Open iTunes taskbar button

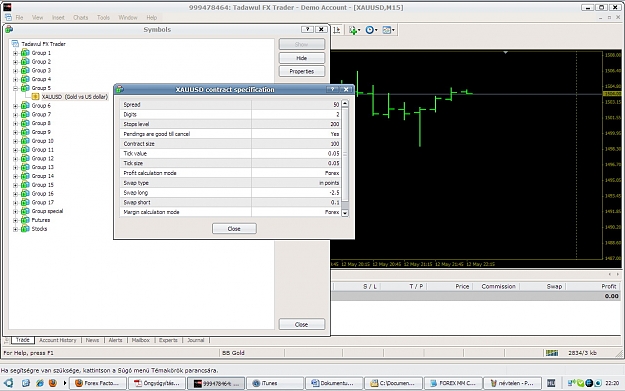tap(275, 383)
